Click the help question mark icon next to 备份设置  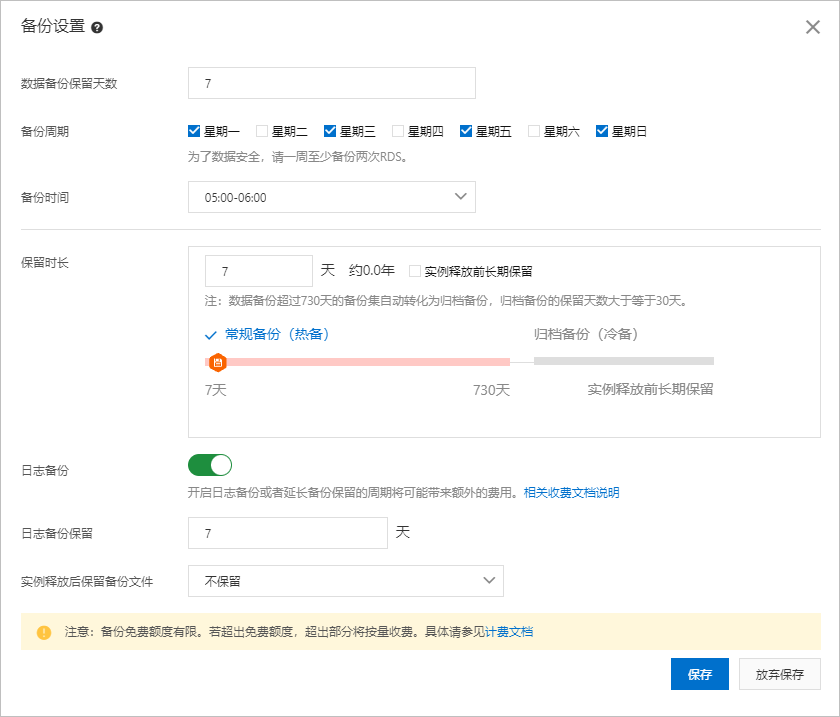(97, 27)
